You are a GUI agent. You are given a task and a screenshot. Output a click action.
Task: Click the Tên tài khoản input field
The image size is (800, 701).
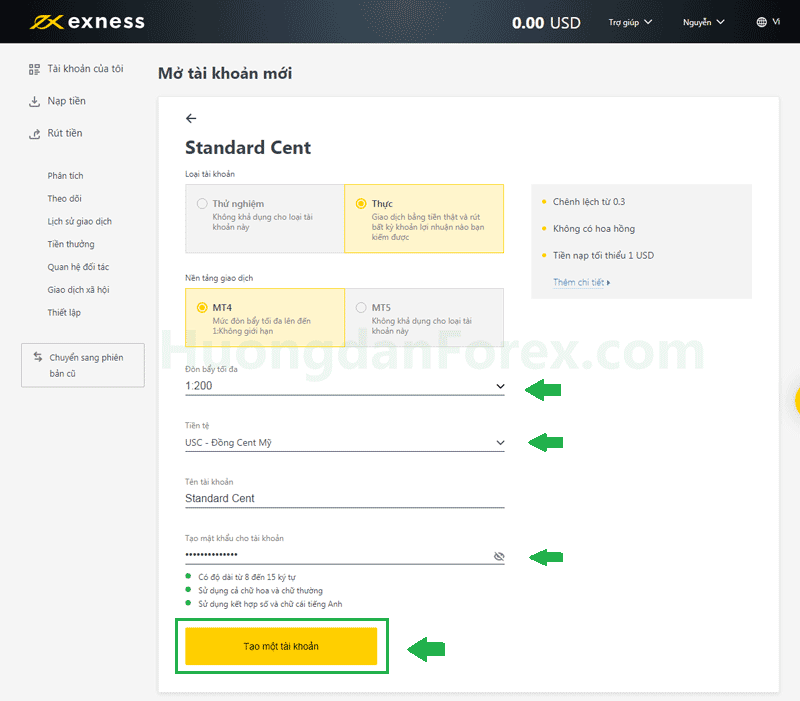(345, 498)
